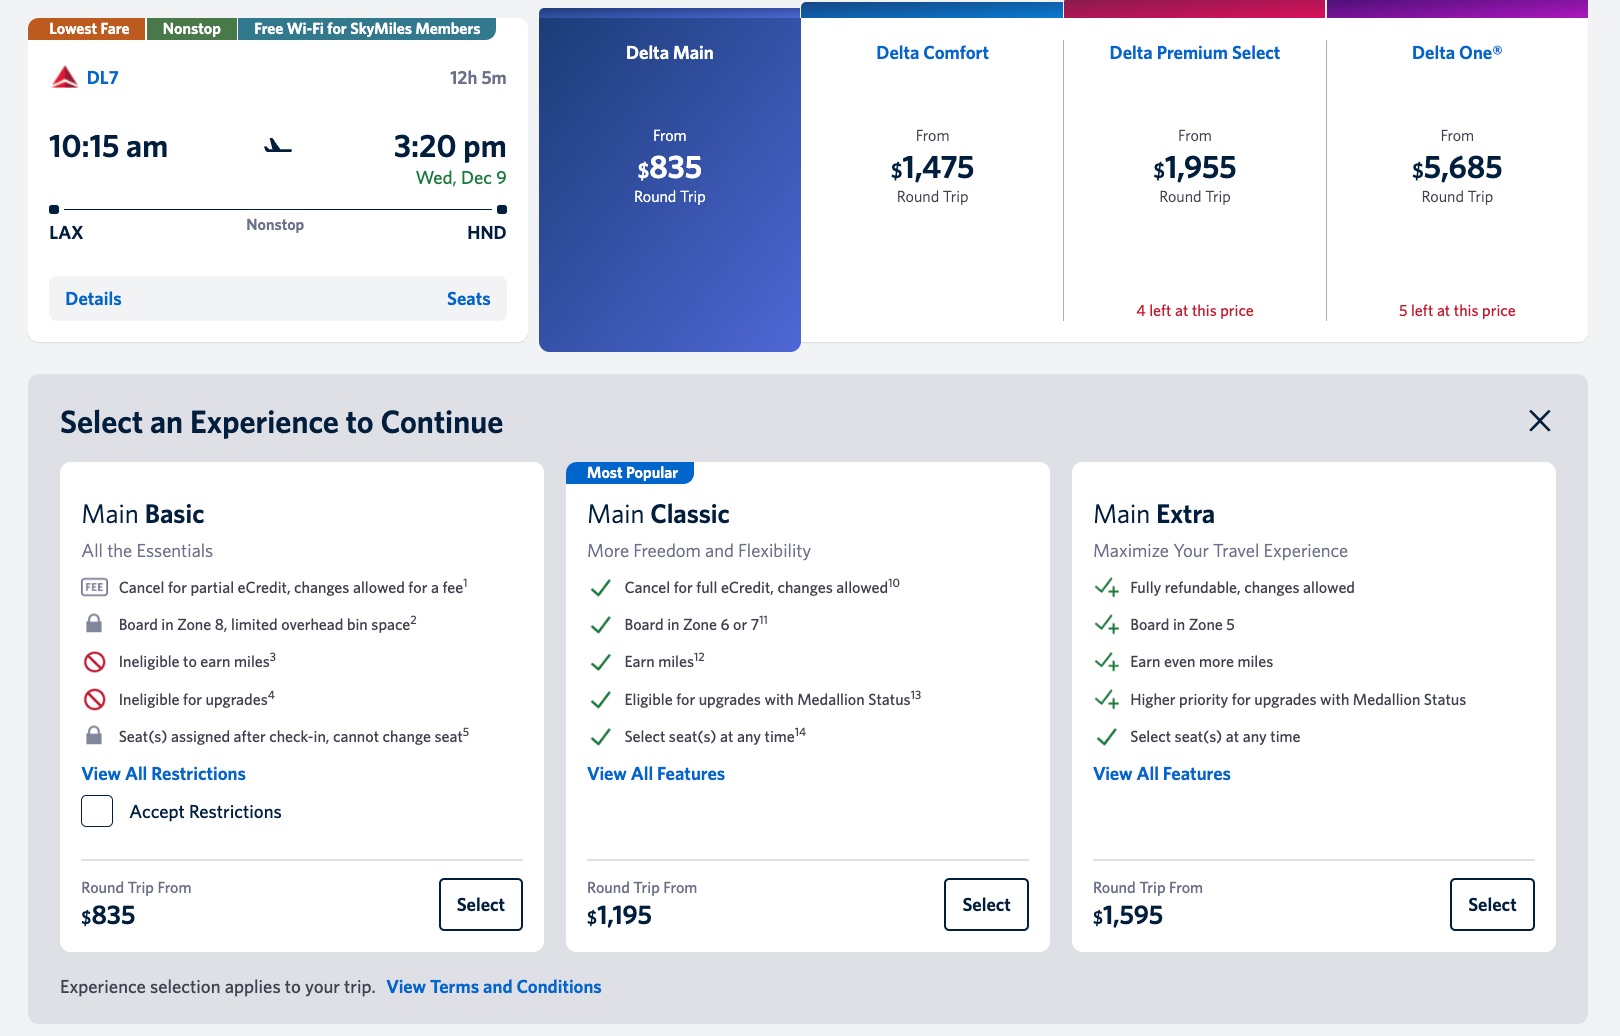Open flight Details for DL7
Viewport: 1620px width, 1036px height.
[x=93, y=299]
